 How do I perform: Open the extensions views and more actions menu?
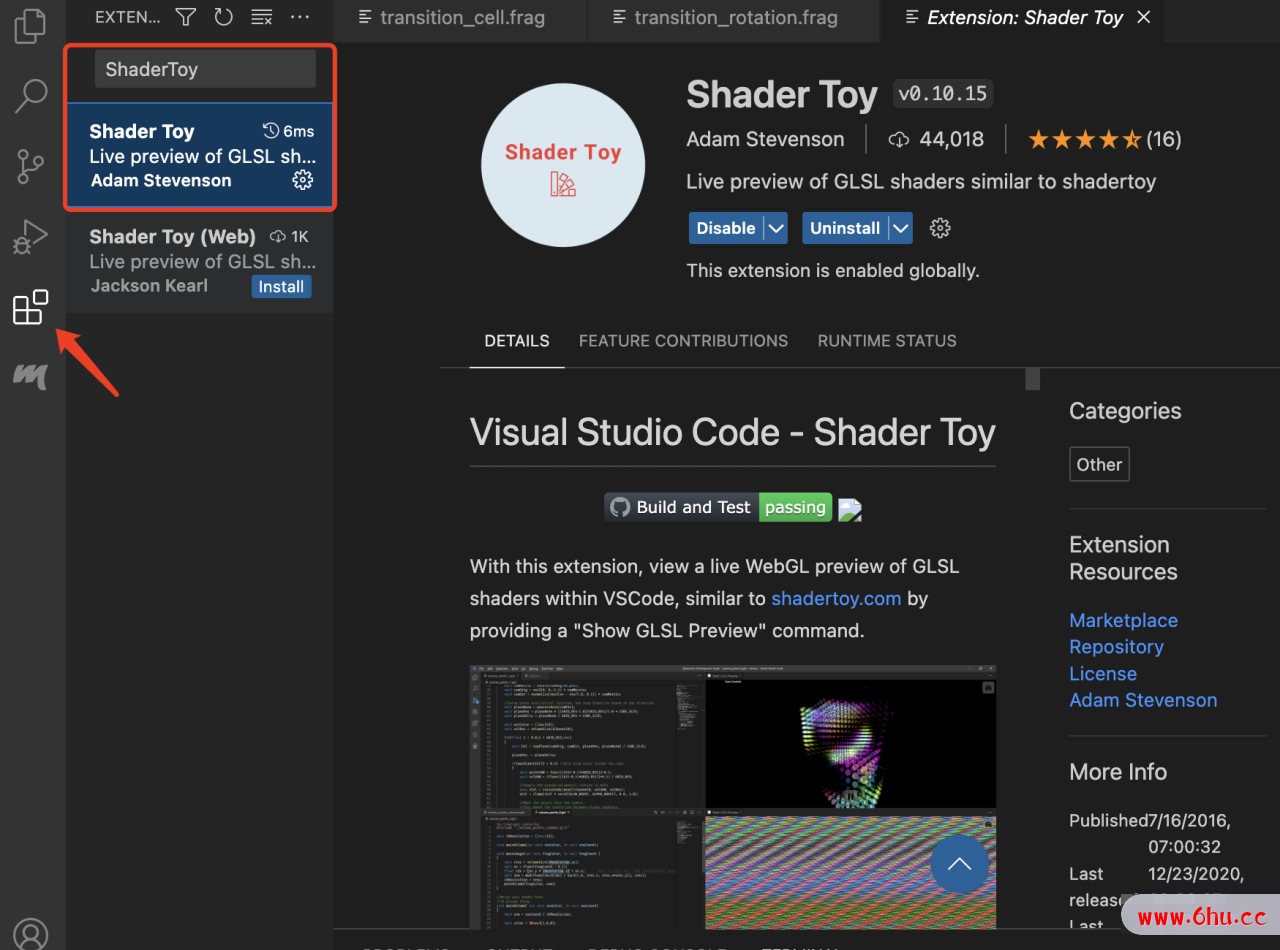tap(299, 17)
